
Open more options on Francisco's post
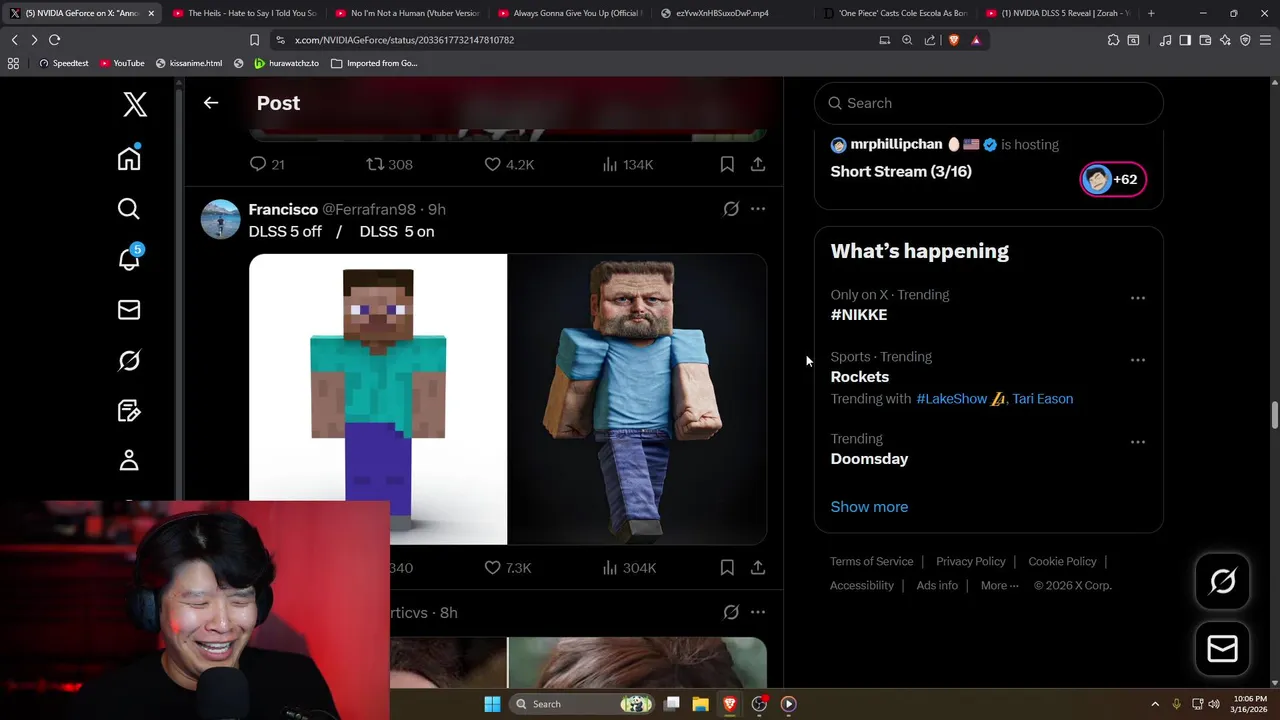[x=758, y=209]
